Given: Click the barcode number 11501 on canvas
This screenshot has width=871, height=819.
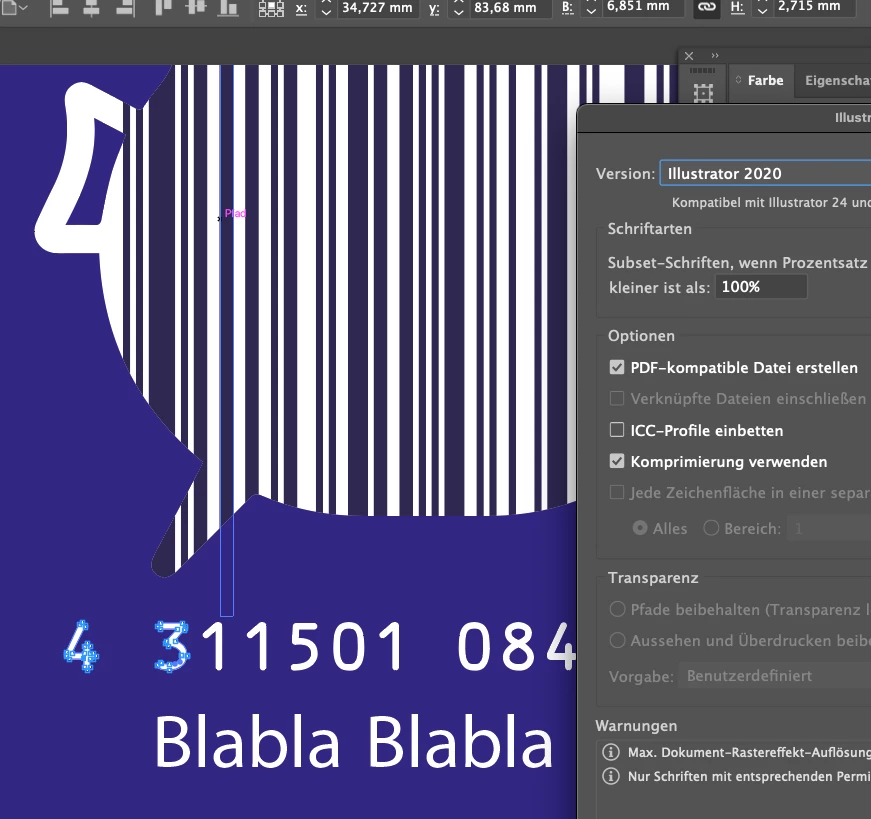Looking at the screenshot, I should point(304,646).
